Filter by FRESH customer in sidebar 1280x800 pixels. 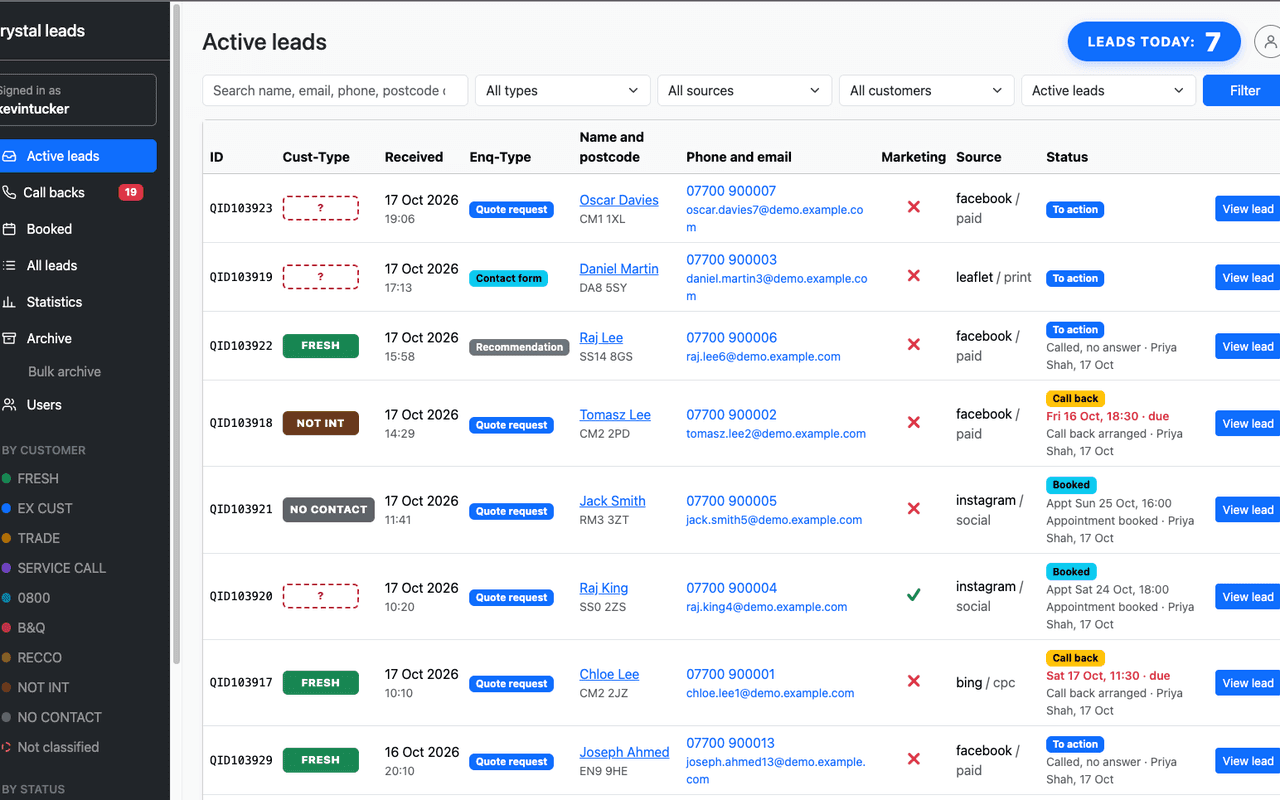[38, 478]
